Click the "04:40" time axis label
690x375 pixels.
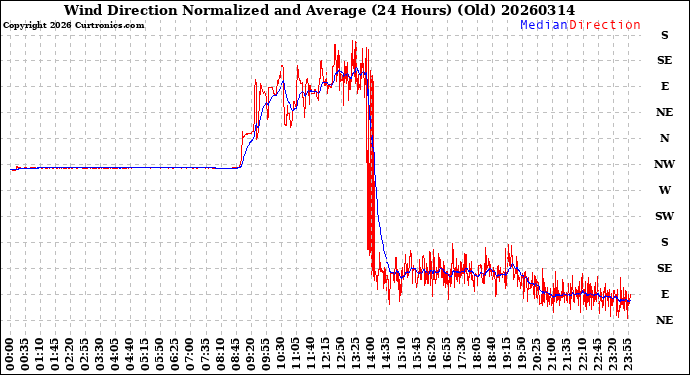[130, 355]
